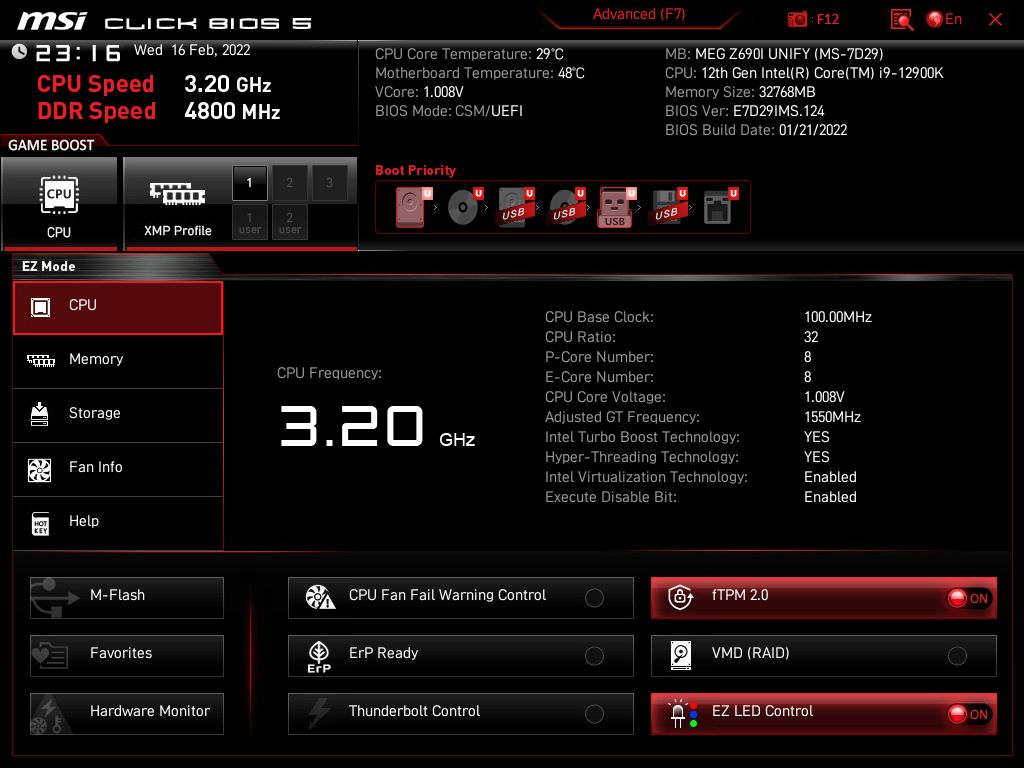Select the USB floppy boot device icon
This screenshot has width=1024, height=768.
[x=668, y=207]
